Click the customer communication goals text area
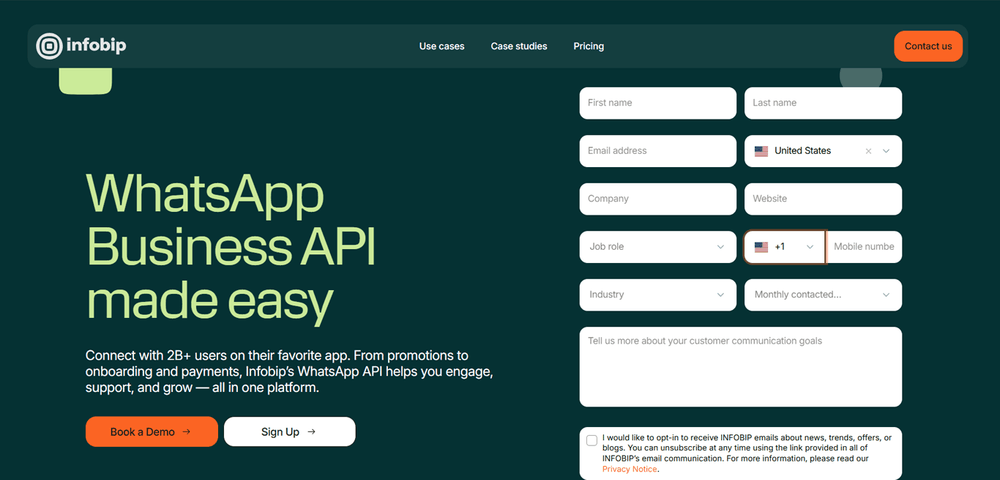This screenshot has width=1000, height=480. click(x=740, y=367)
